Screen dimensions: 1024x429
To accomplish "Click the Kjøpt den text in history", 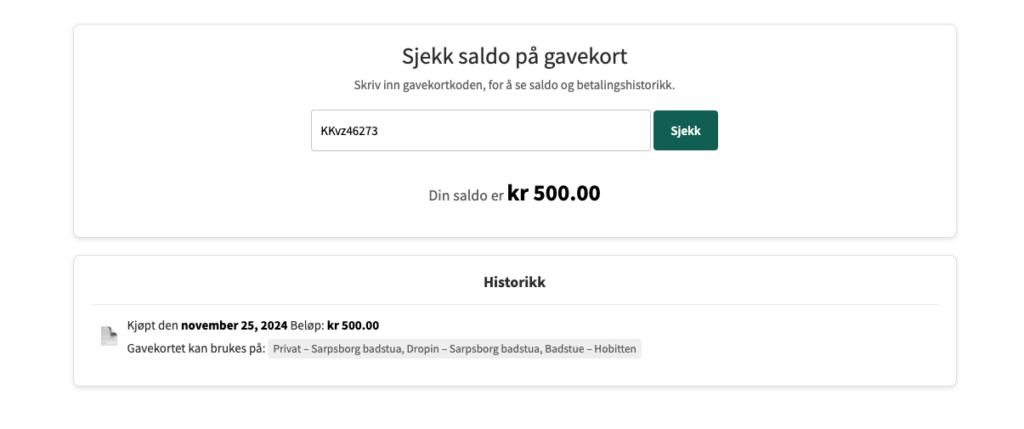I will tap(153, 325).
